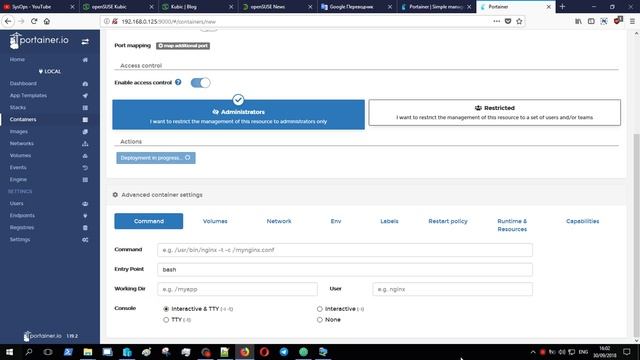Viewport: 640px width, 360px height.
Task: Click the Images clone icon
Action: (85, 132)
